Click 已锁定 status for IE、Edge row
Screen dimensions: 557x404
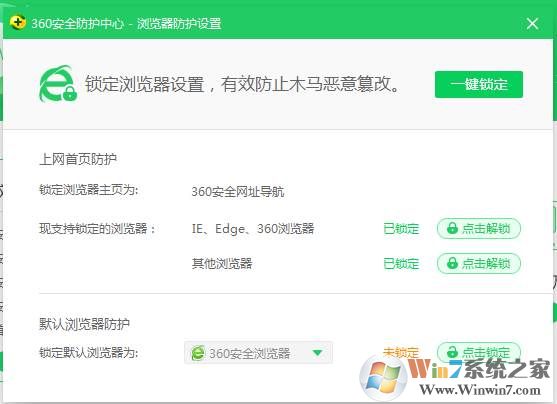pyautogui.click(x=401, y=228)
